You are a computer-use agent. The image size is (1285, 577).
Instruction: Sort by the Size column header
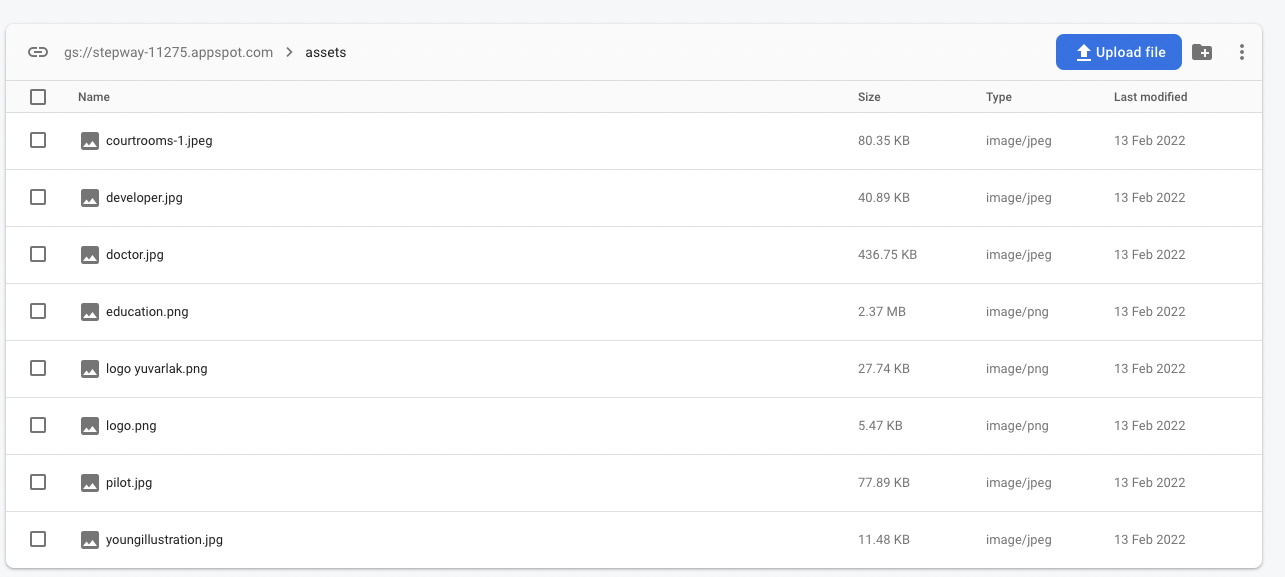click(x=869, y=97)
